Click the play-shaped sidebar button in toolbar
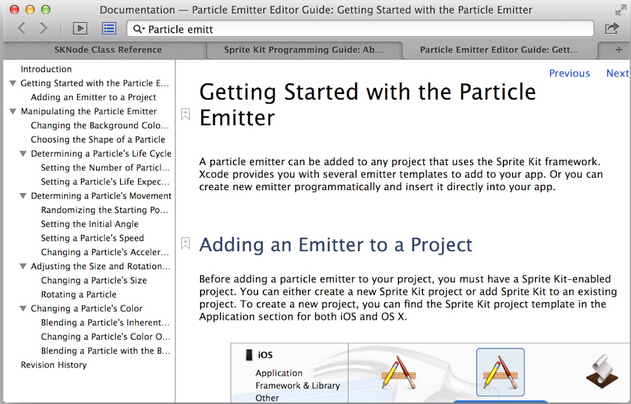The width and height of the screenshot is (631, 404). [x=81, y=29]
